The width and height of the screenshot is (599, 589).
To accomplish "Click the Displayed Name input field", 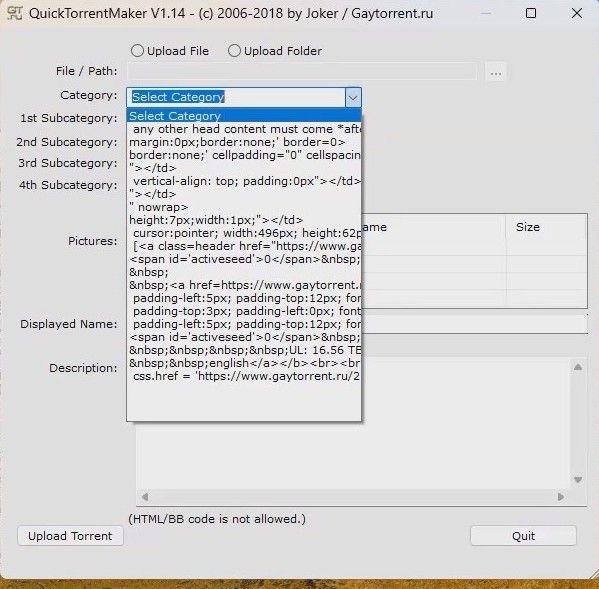I will pyautogui.click(x=474, y=324).
